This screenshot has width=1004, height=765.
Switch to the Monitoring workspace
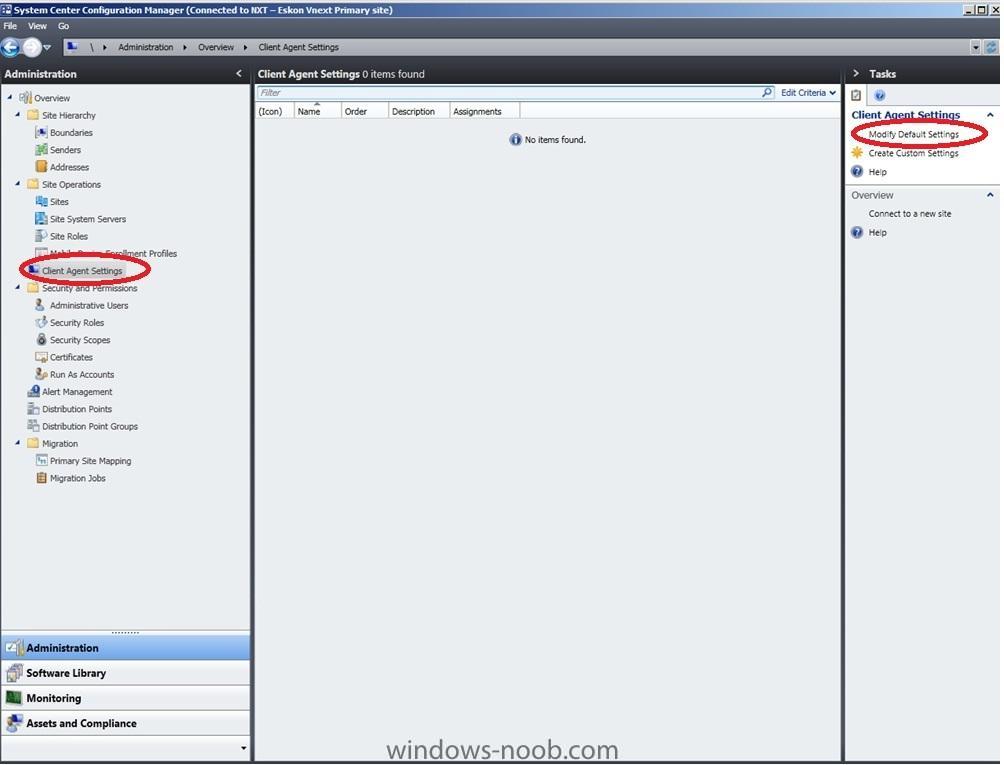click(x=126, y=698)
